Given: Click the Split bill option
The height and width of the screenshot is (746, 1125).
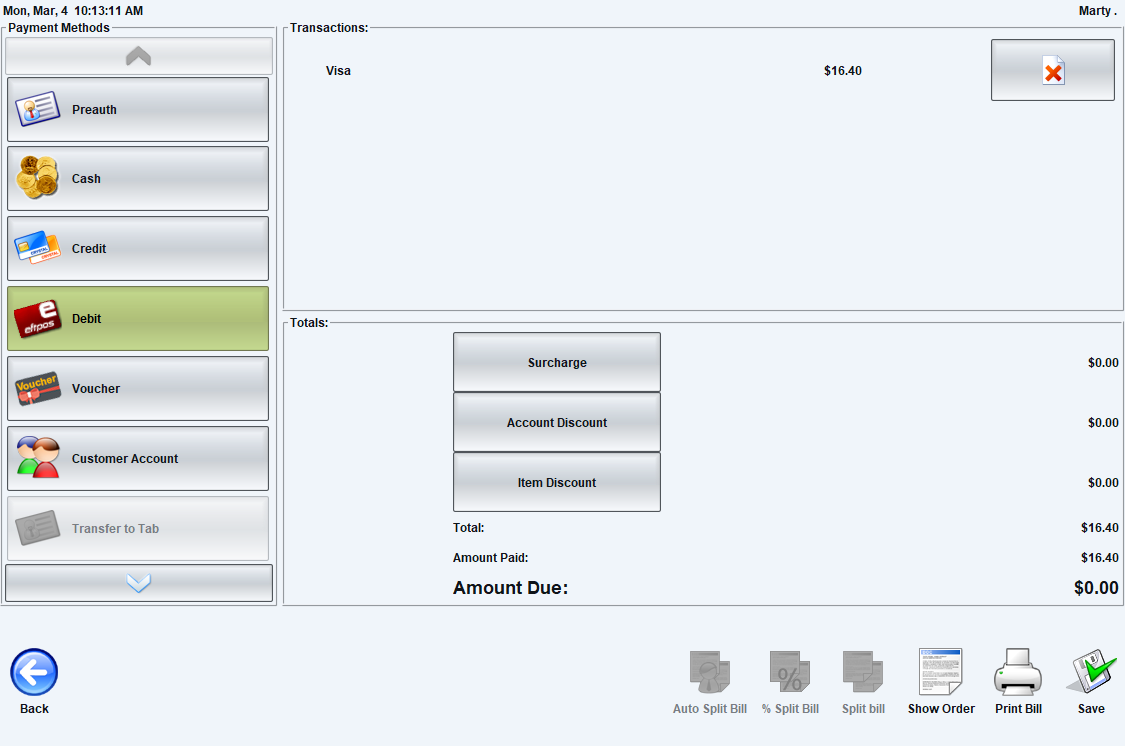Looking at the screenshot, I should [863, 681].
